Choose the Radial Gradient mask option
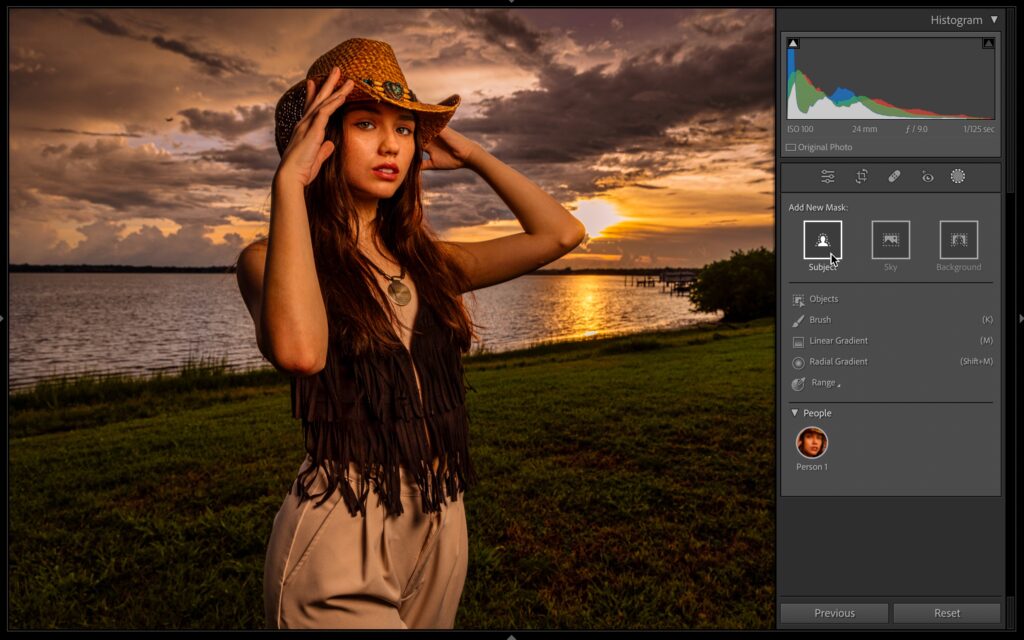The height and width of the screenshot is (640, 1024). pyautogui.click(x=837, y=362)
